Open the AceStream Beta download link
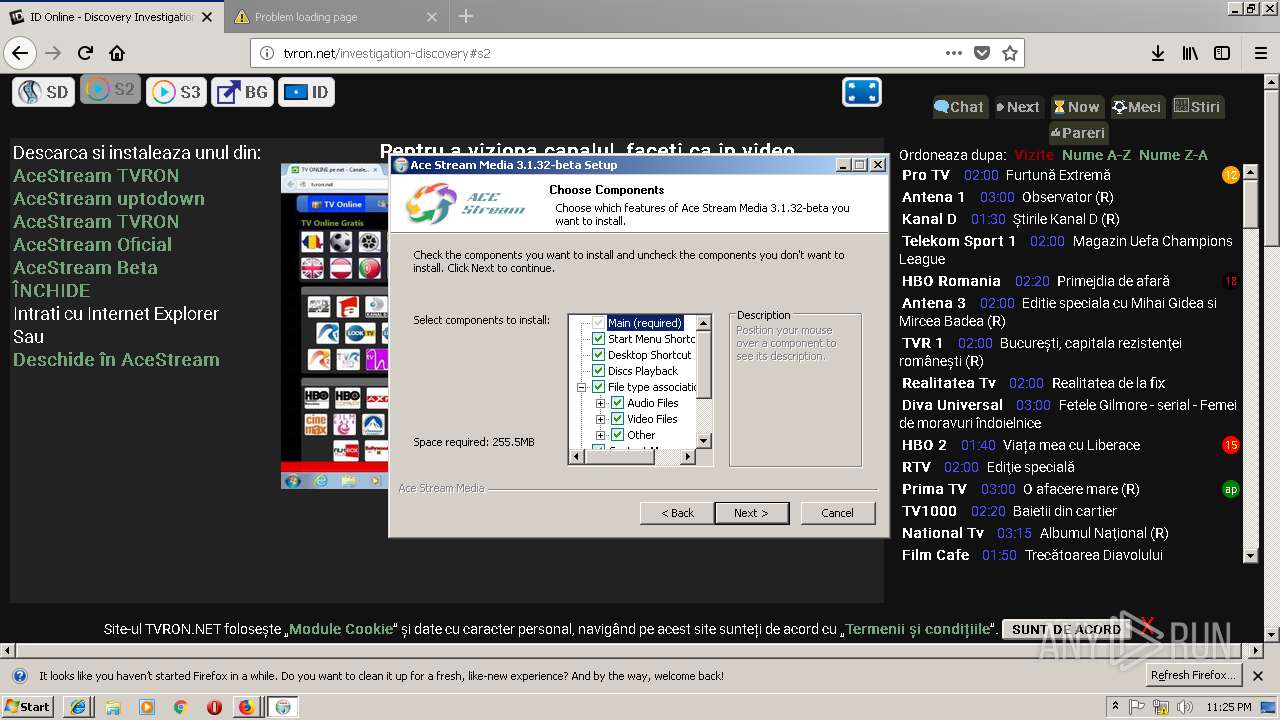 coord(85,268)
